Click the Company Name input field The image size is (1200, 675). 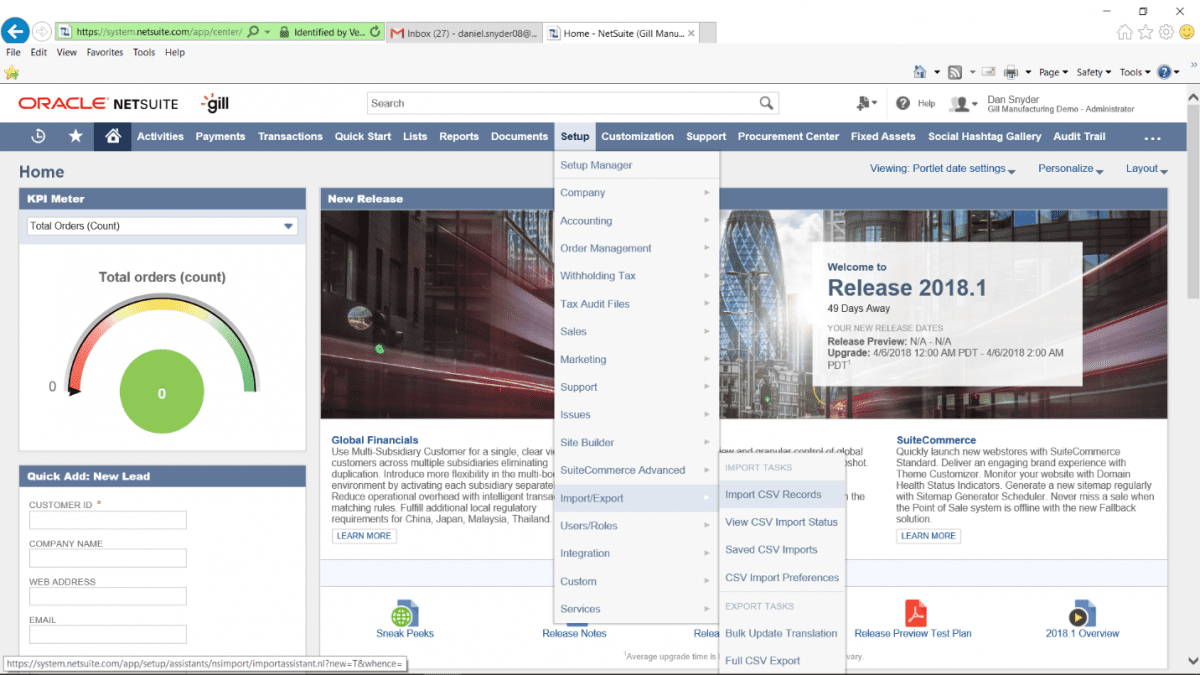click(x=107, y=557)
